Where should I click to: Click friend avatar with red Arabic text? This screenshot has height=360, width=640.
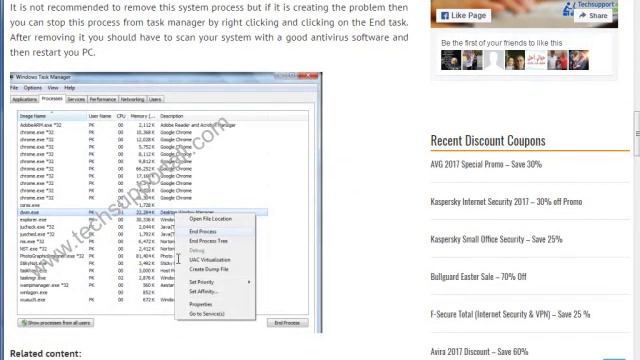click(x=536, y=60)
